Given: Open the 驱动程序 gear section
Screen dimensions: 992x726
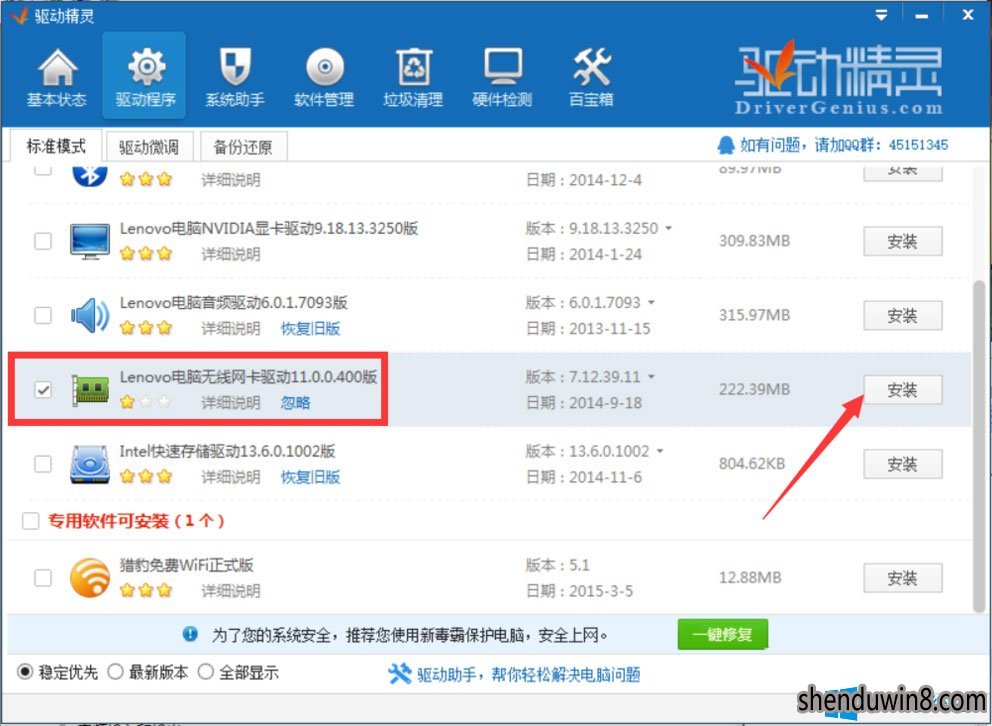Looking at the screenshot, I should (144, 77).
